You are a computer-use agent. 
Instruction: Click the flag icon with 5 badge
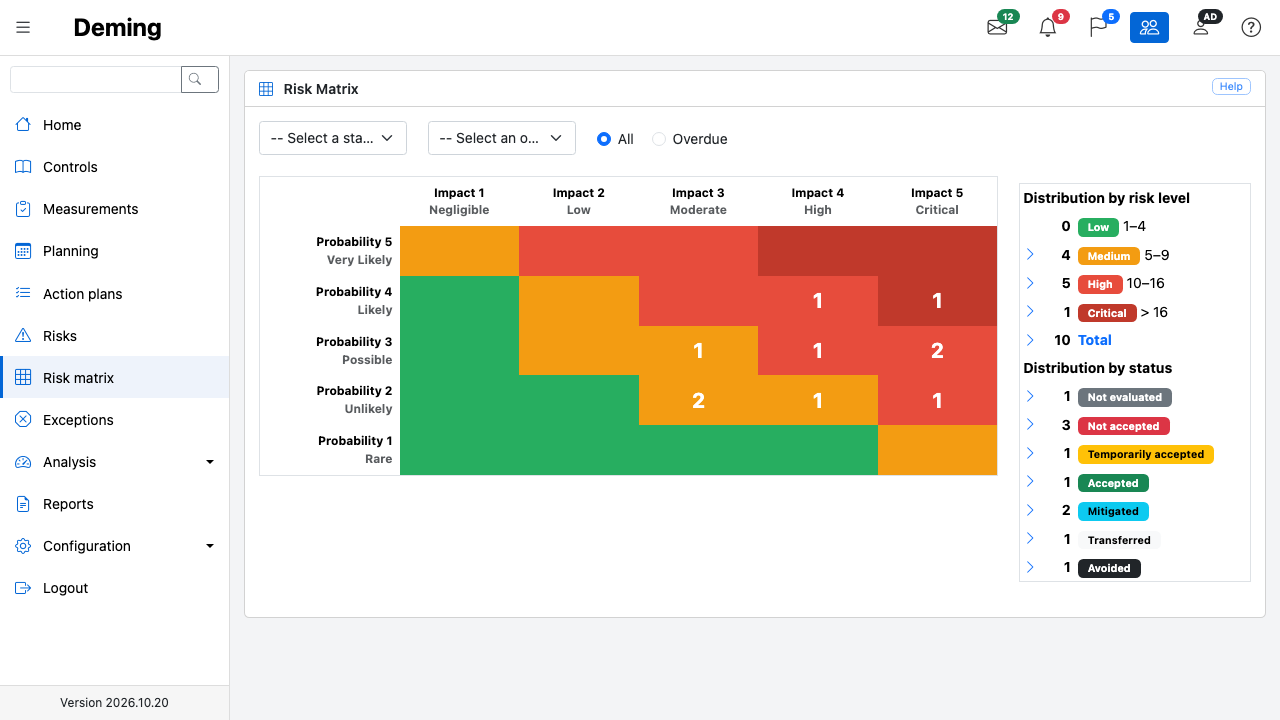(1099, 27)
